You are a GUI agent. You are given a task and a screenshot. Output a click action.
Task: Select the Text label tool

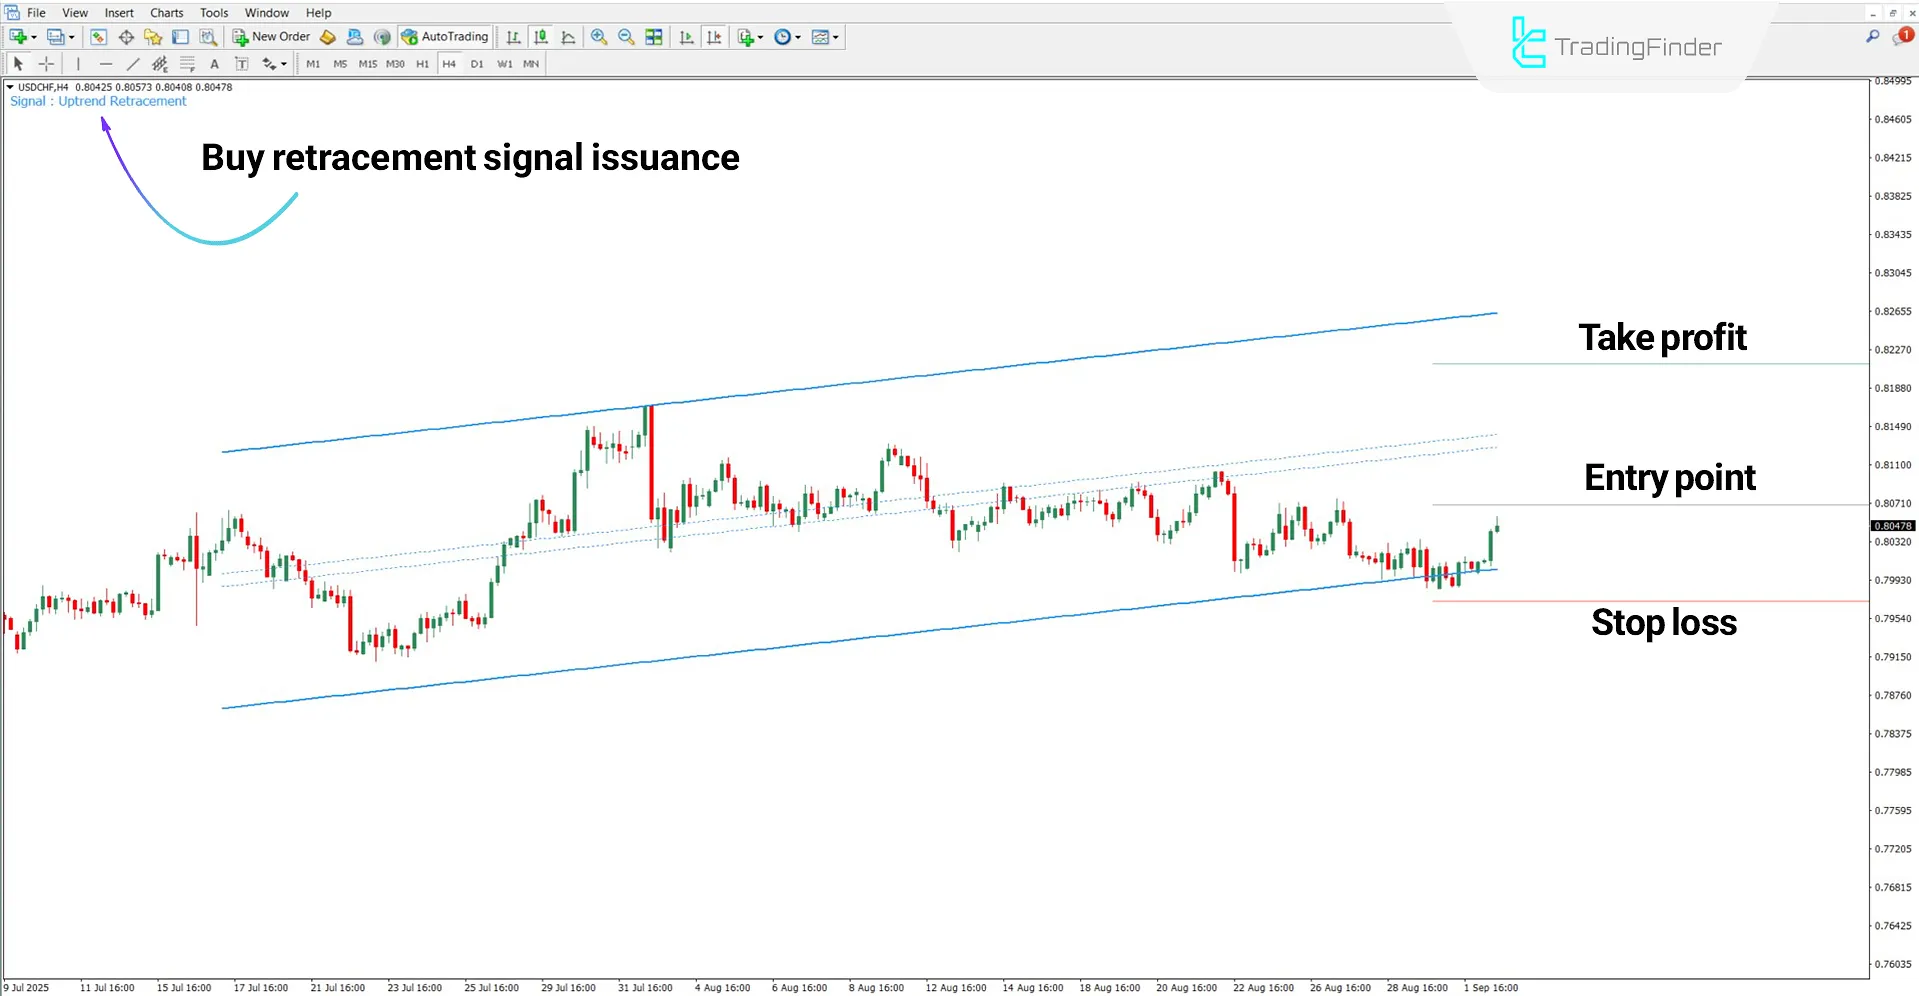click(241, 64)
